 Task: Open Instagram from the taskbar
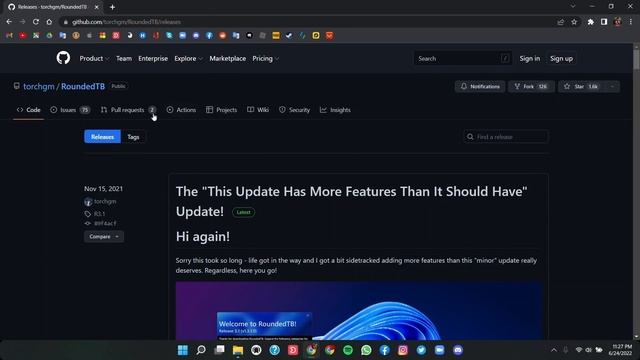403,350
